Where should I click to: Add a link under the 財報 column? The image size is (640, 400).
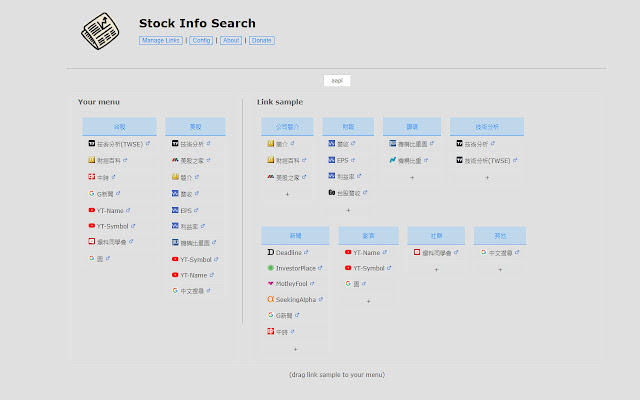coord(348,210)
